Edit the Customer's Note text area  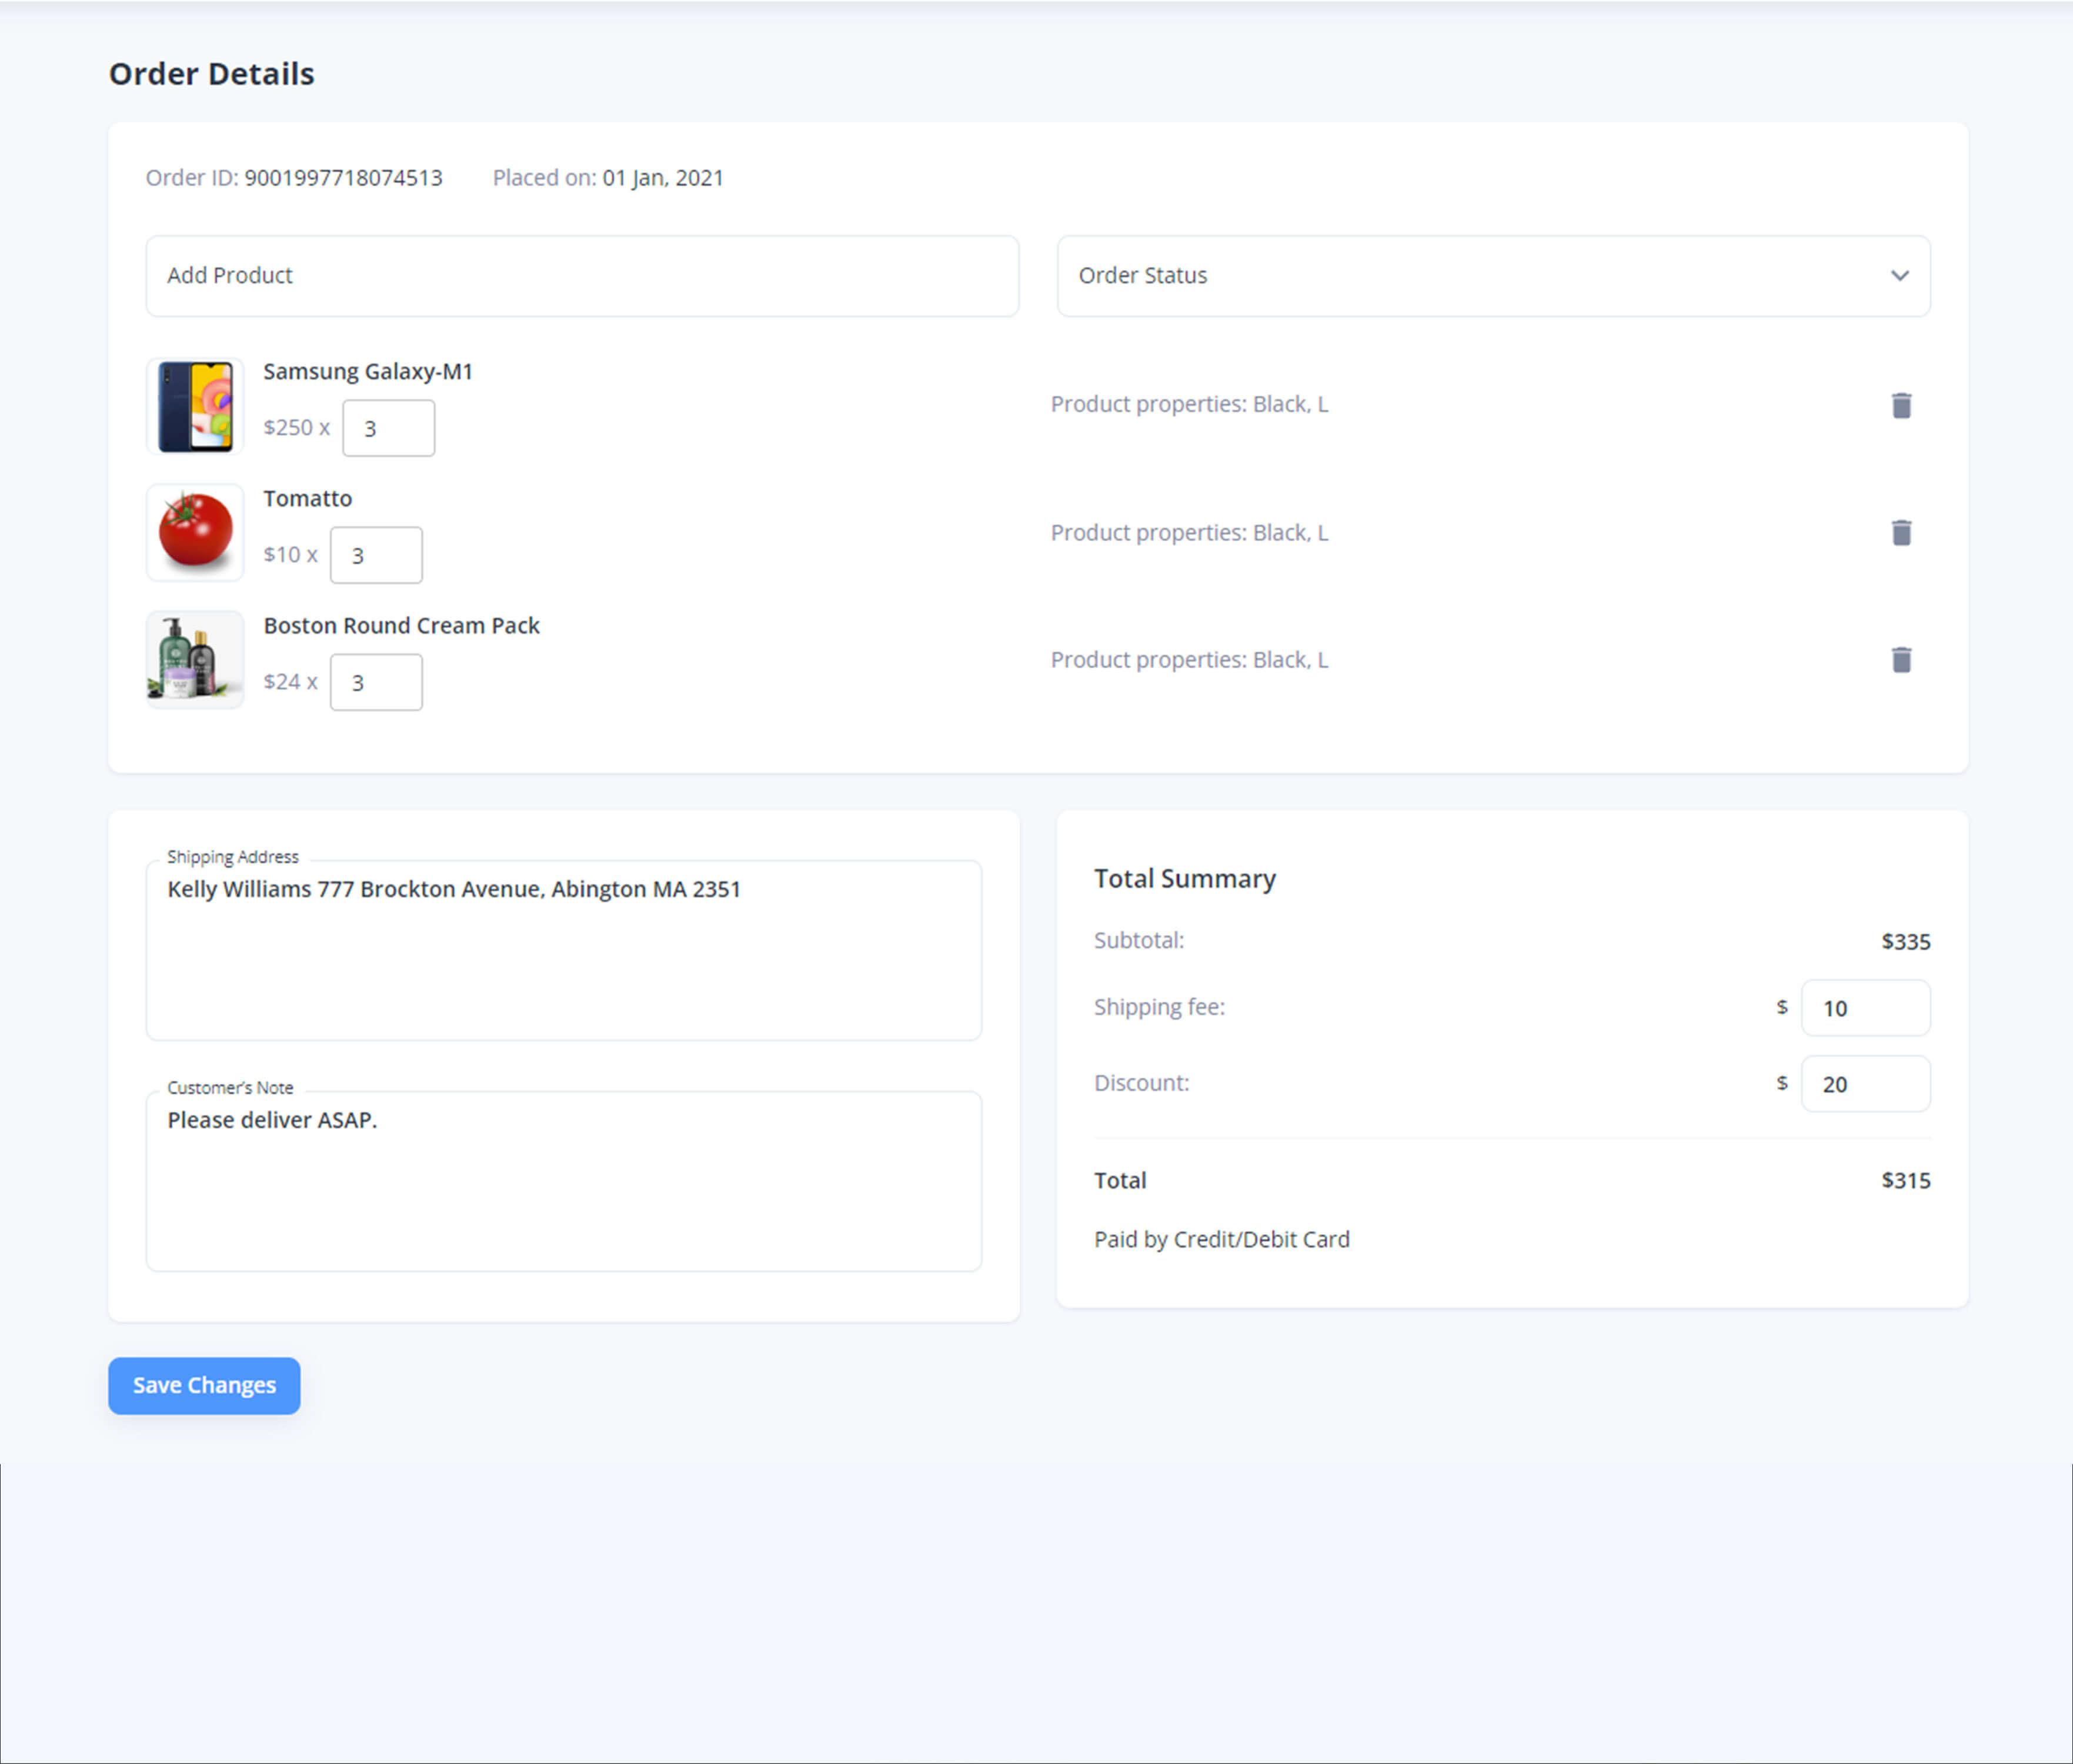(x=563, y=1181)
